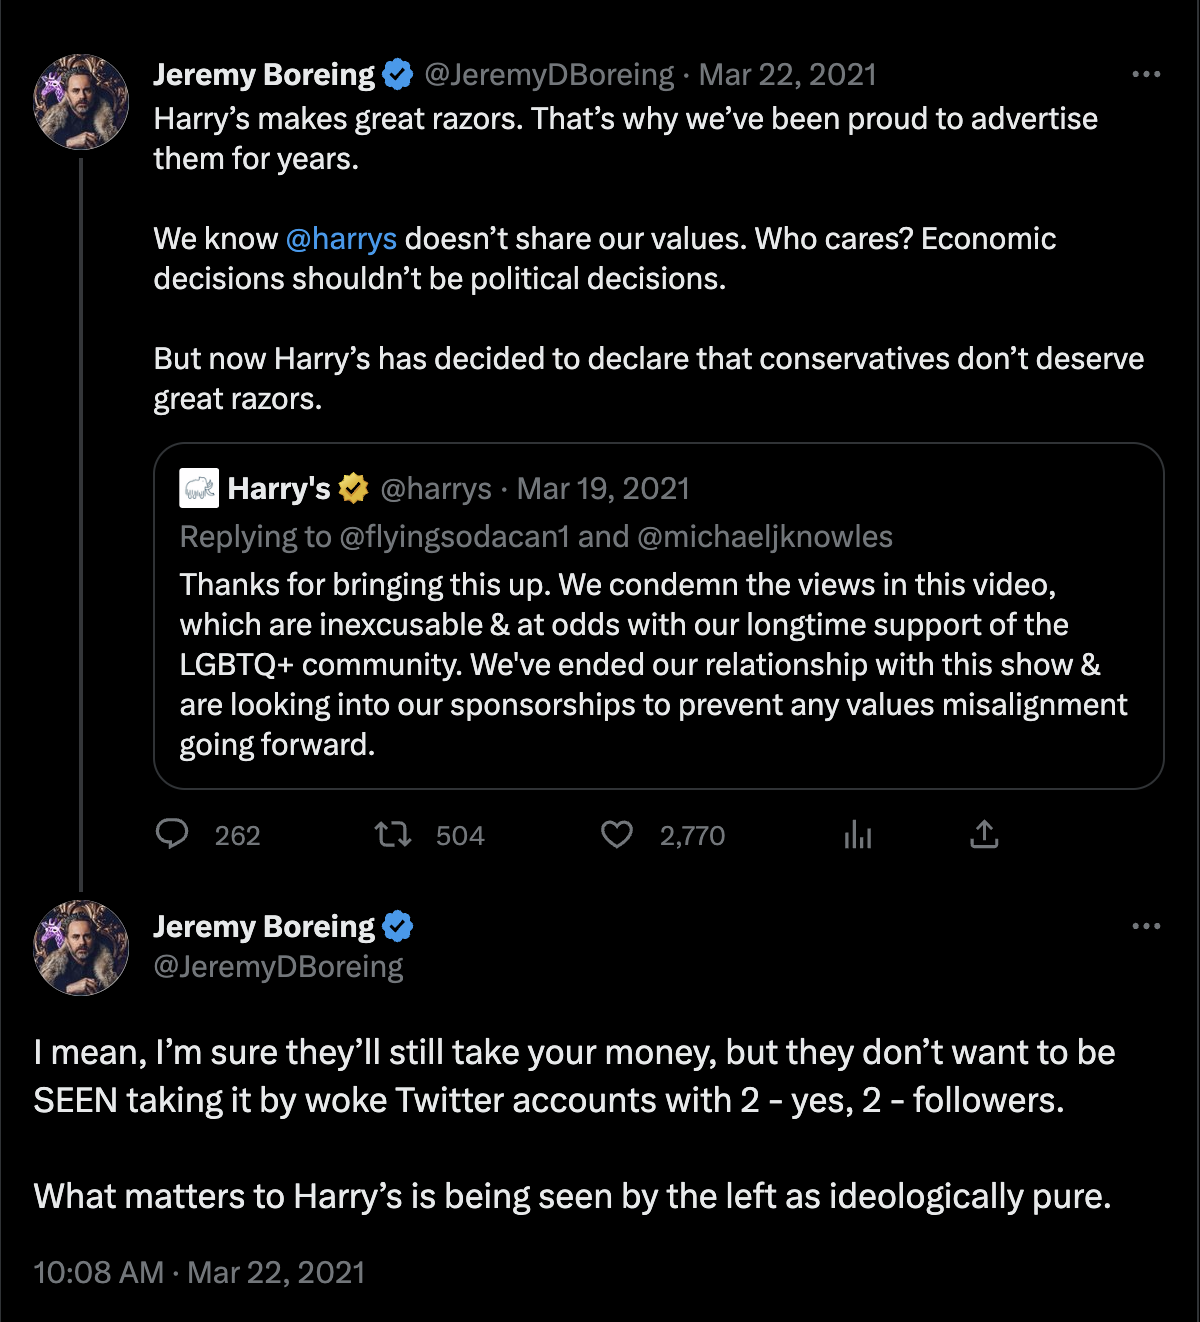Open the share icon on the tweet
This screenshot has width=1200, height=1322.
[x=984, y=833]
